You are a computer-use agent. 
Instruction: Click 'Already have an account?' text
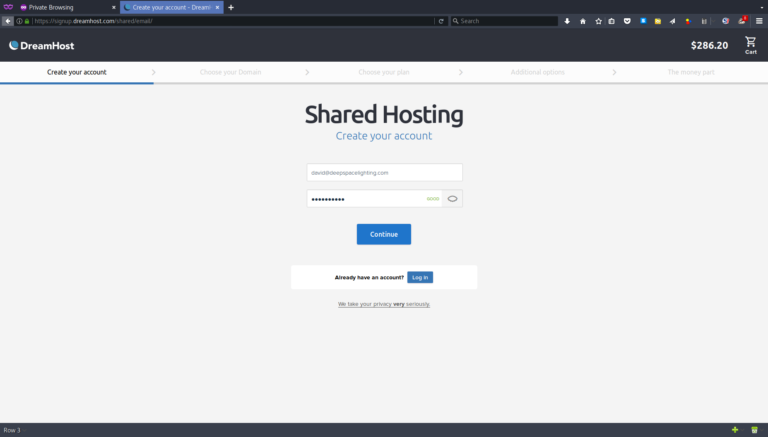tap(369, 277)
